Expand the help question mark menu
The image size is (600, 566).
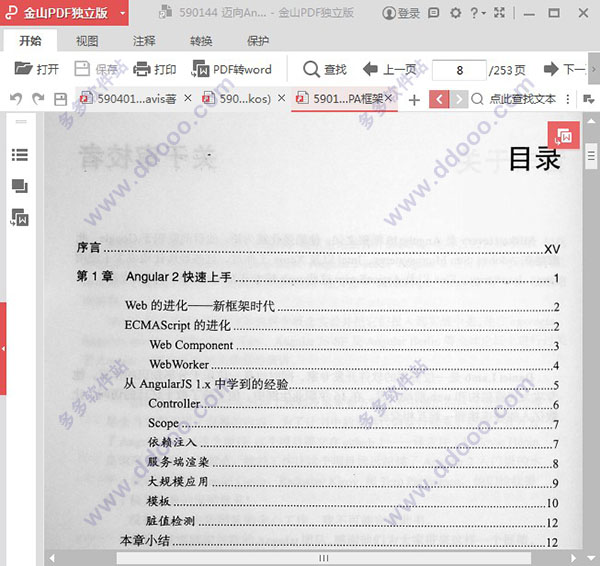pyautogui.click(x=478, y=13)
